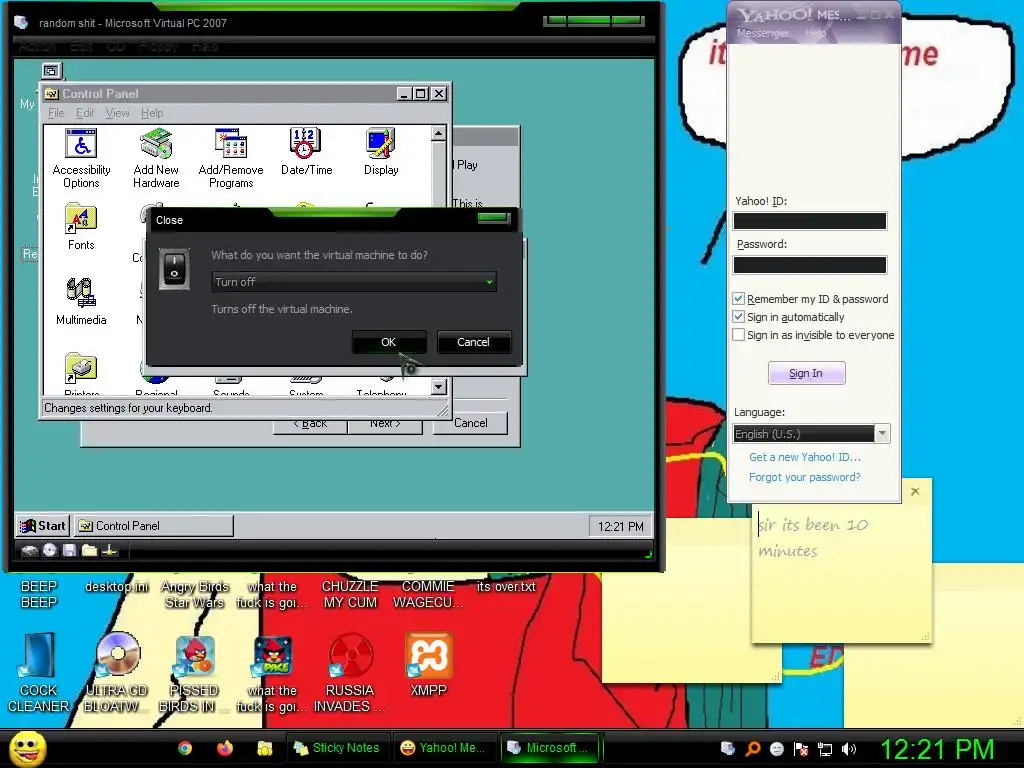Click the Control Panel scroll down arrow
The height and width of the screenshot is (768, 1024).
point(439,387)
